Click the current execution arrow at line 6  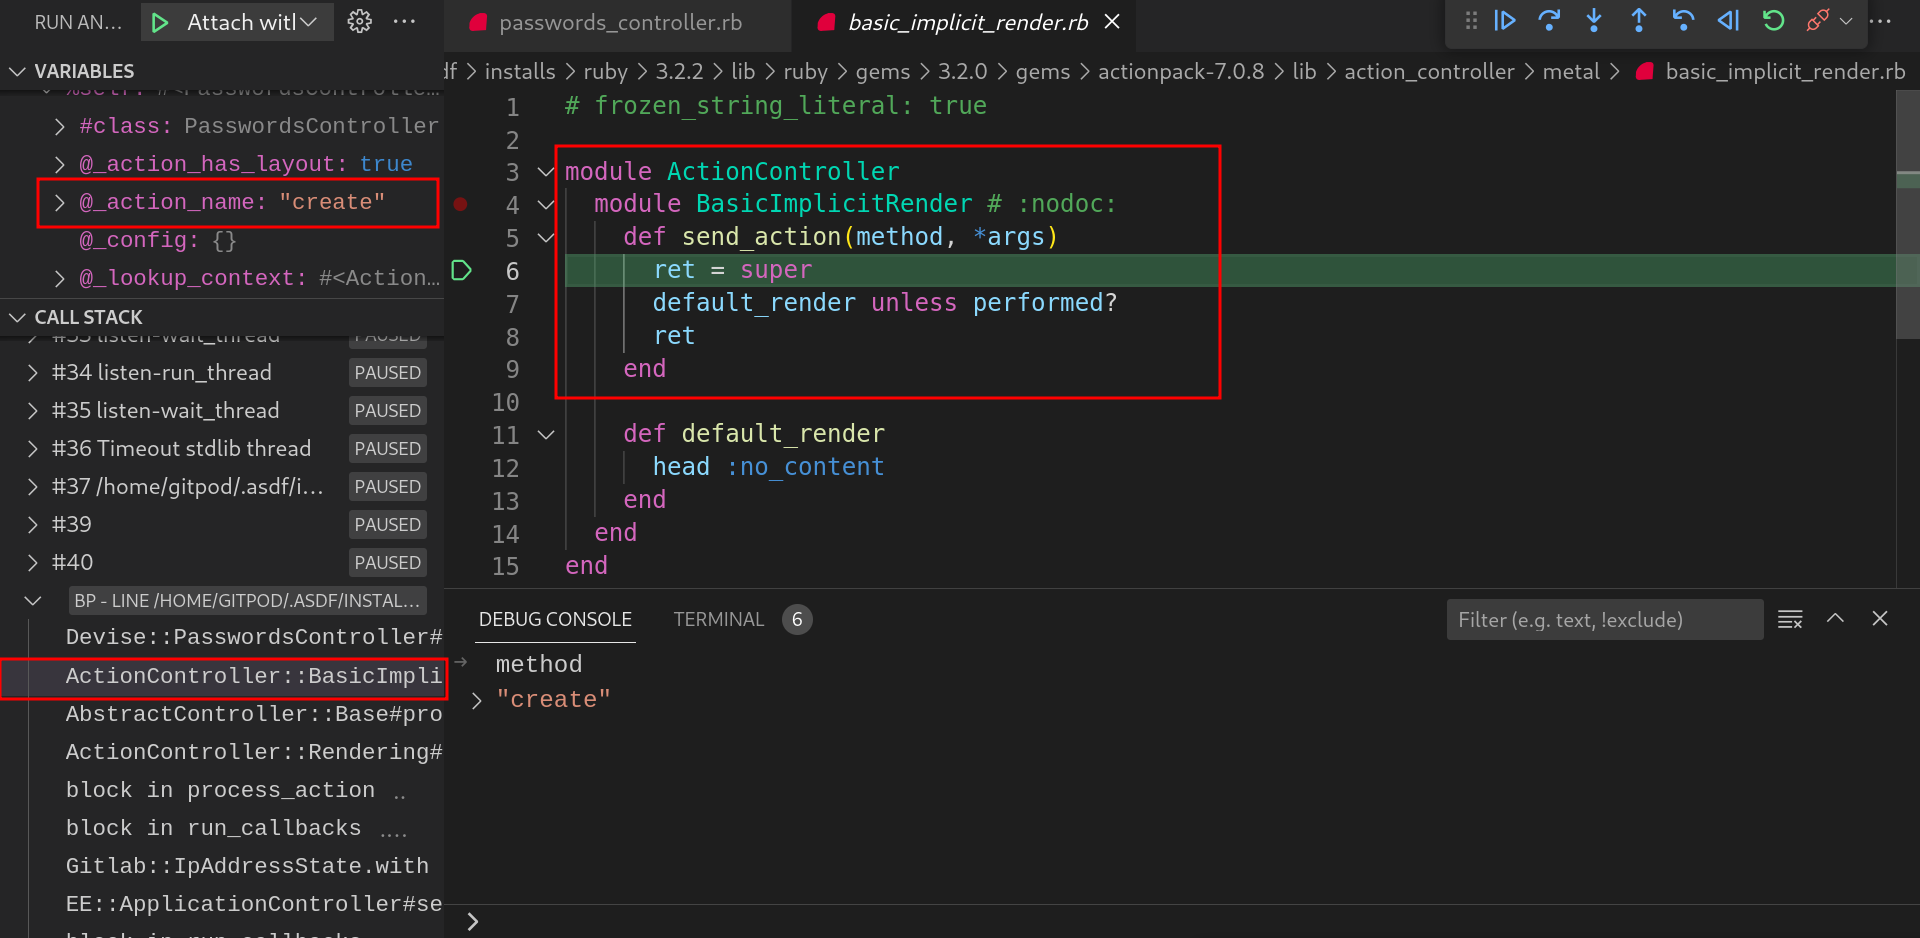461,270
